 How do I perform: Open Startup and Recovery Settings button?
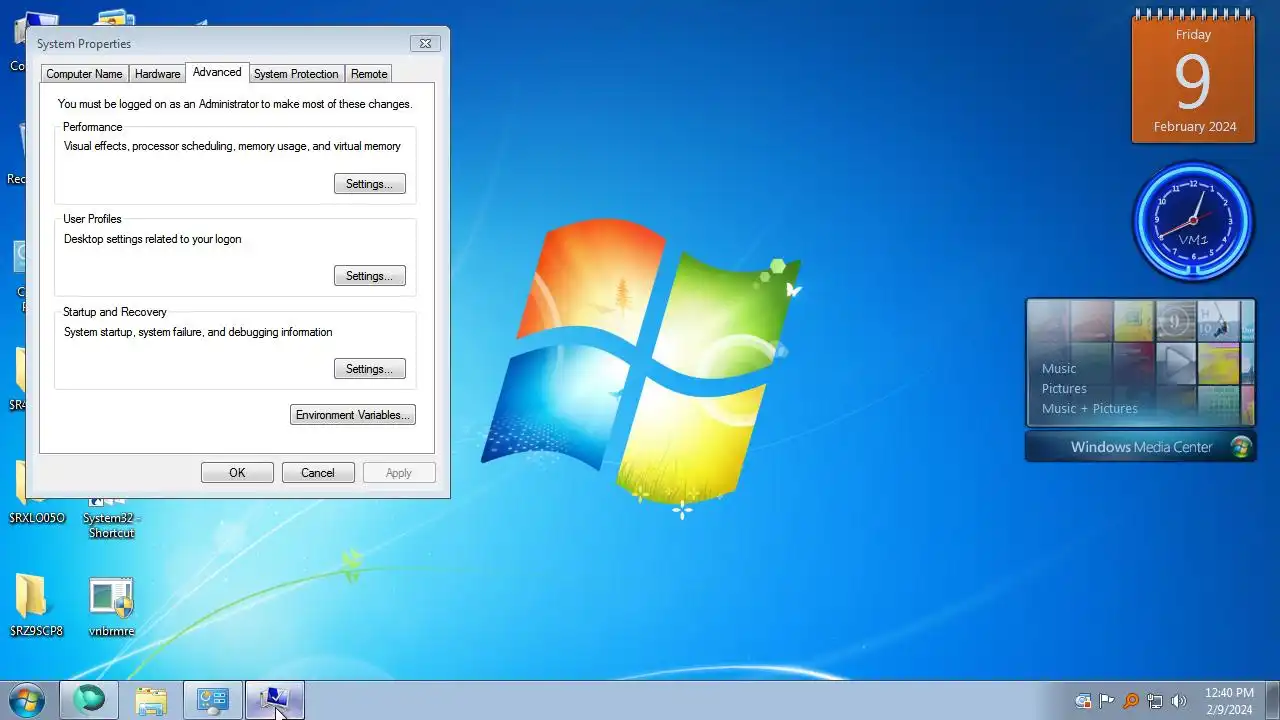(369, 369)
